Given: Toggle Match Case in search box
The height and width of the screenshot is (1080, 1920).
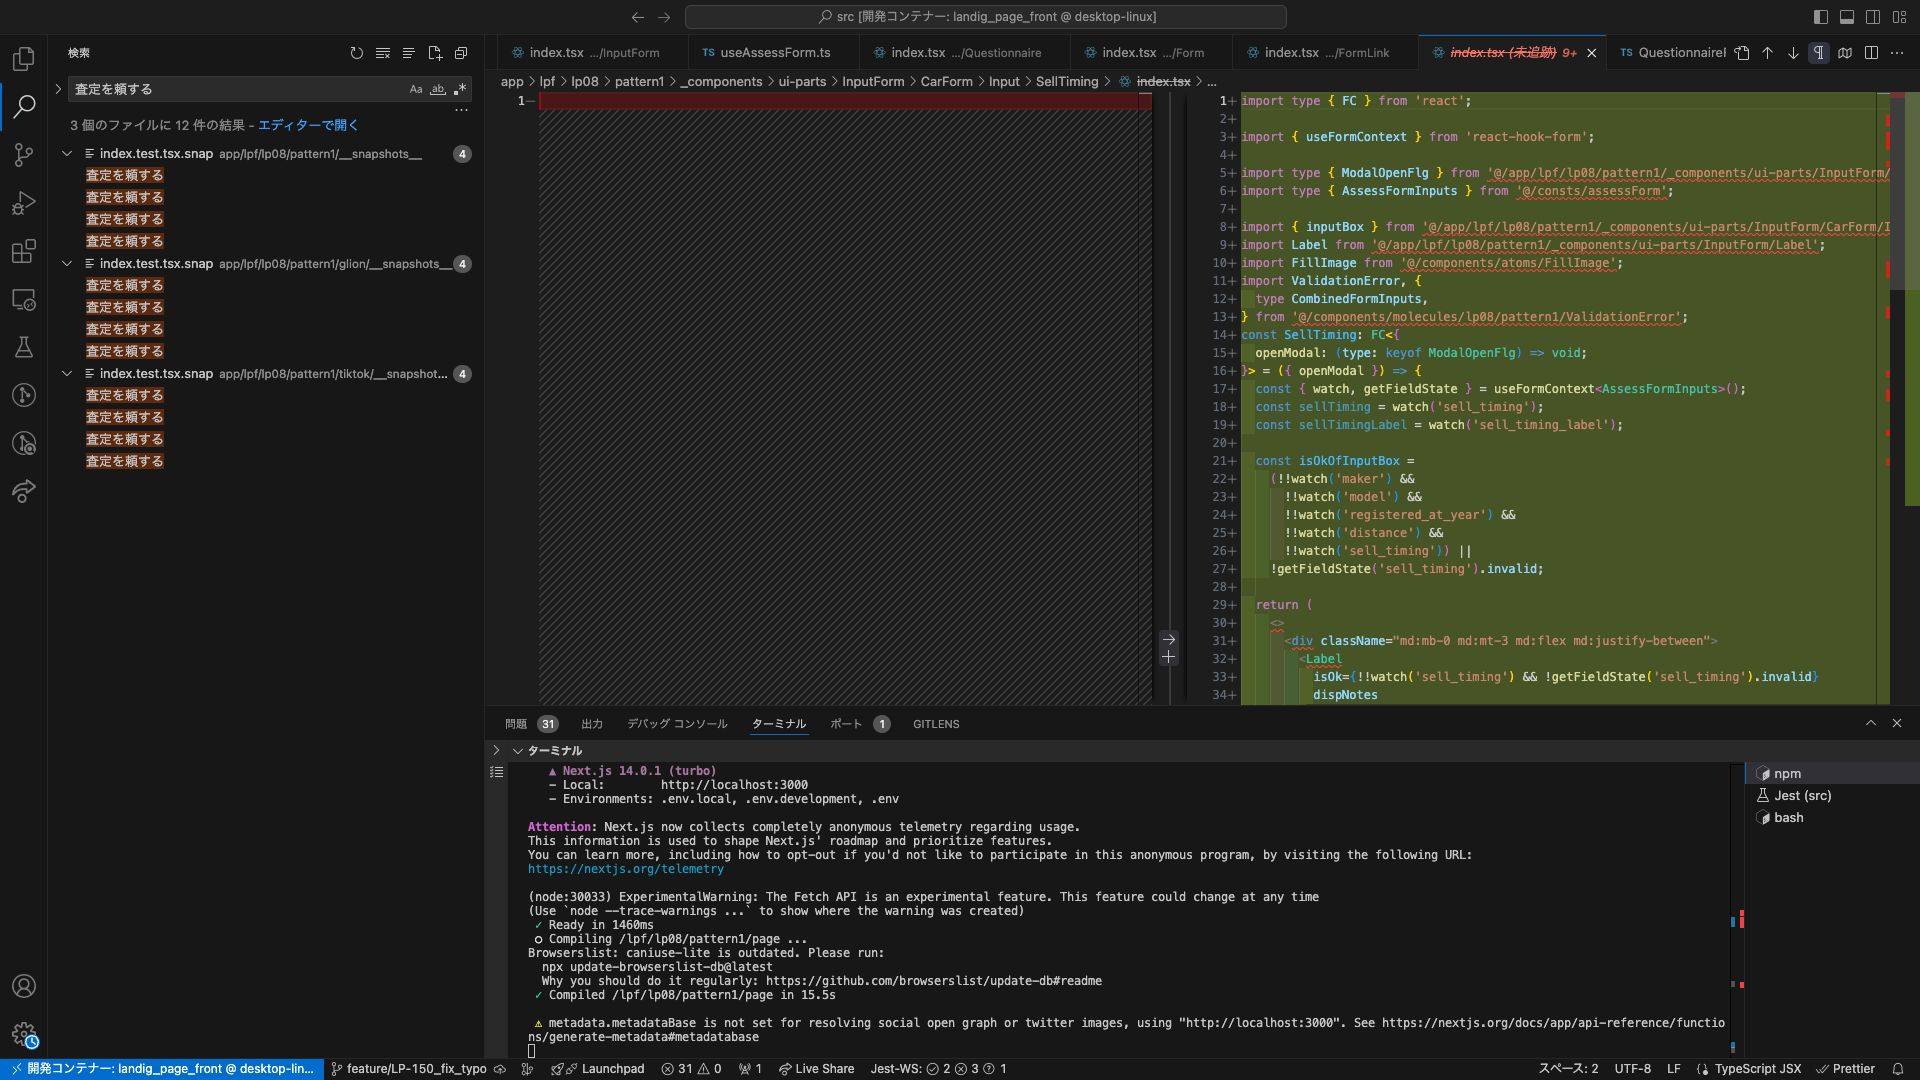Looking at the screenshot, I should click(x=416, y=89).
